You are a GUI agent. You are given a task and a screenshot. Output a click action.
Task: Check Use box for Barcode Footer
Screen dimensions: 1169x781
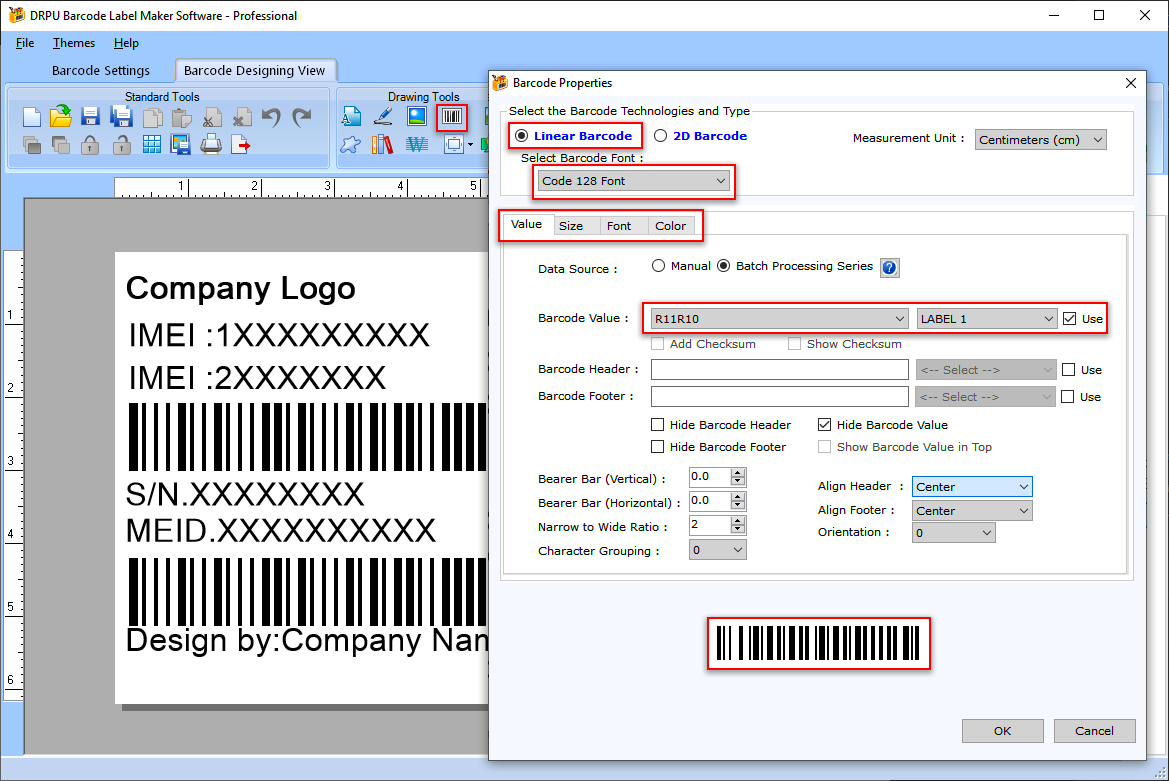(x=1068, y=396)
